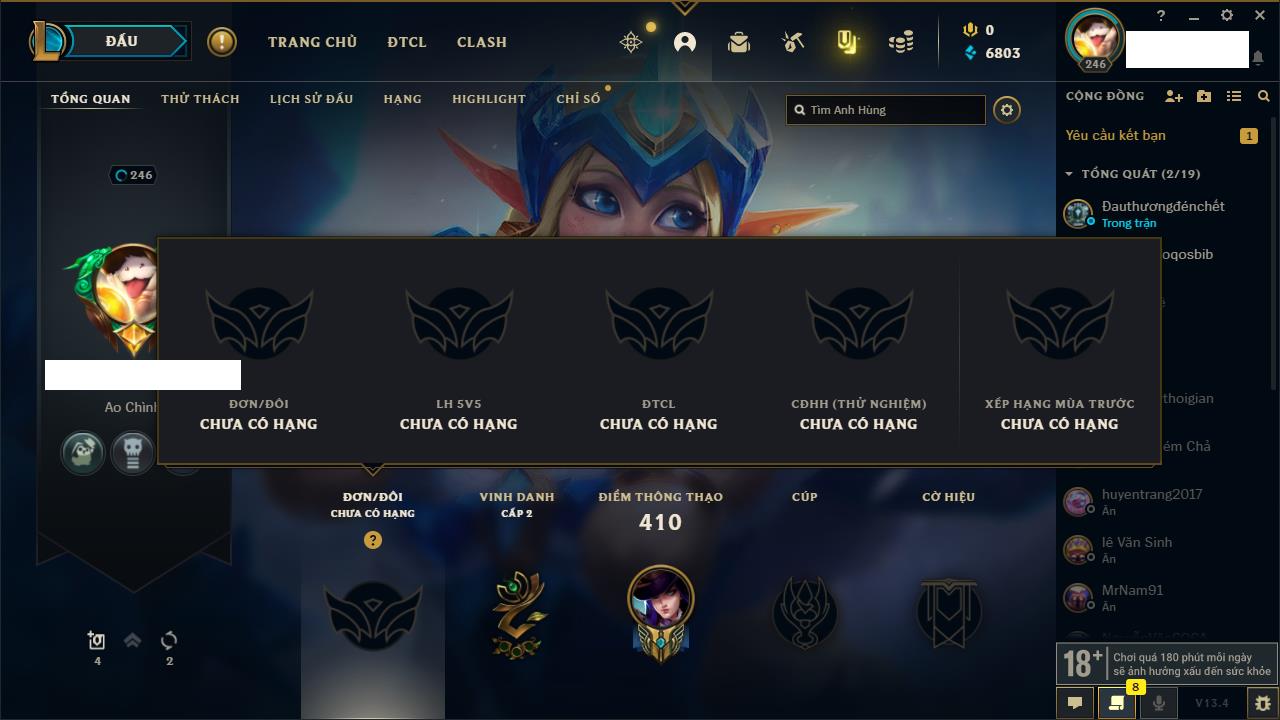
Task: Switch to the LỊCH SỬ ĐẤU tab
Action: click(x=311, y=99)
